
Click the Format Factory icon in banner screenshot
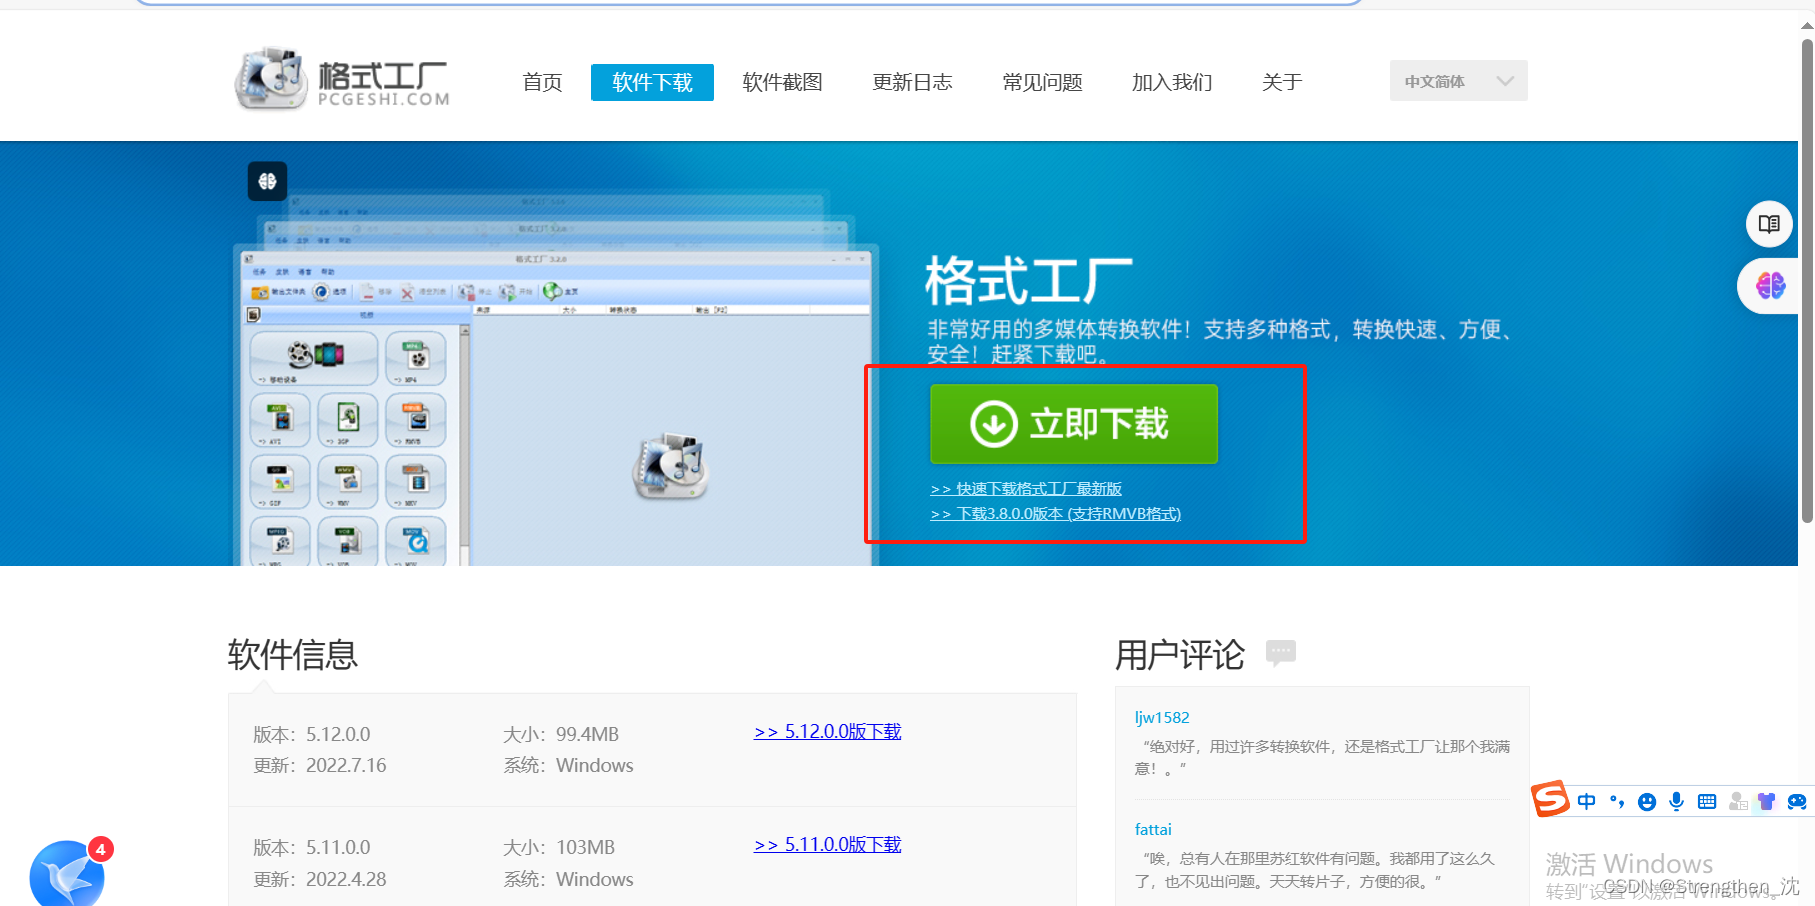click(671, 466)
